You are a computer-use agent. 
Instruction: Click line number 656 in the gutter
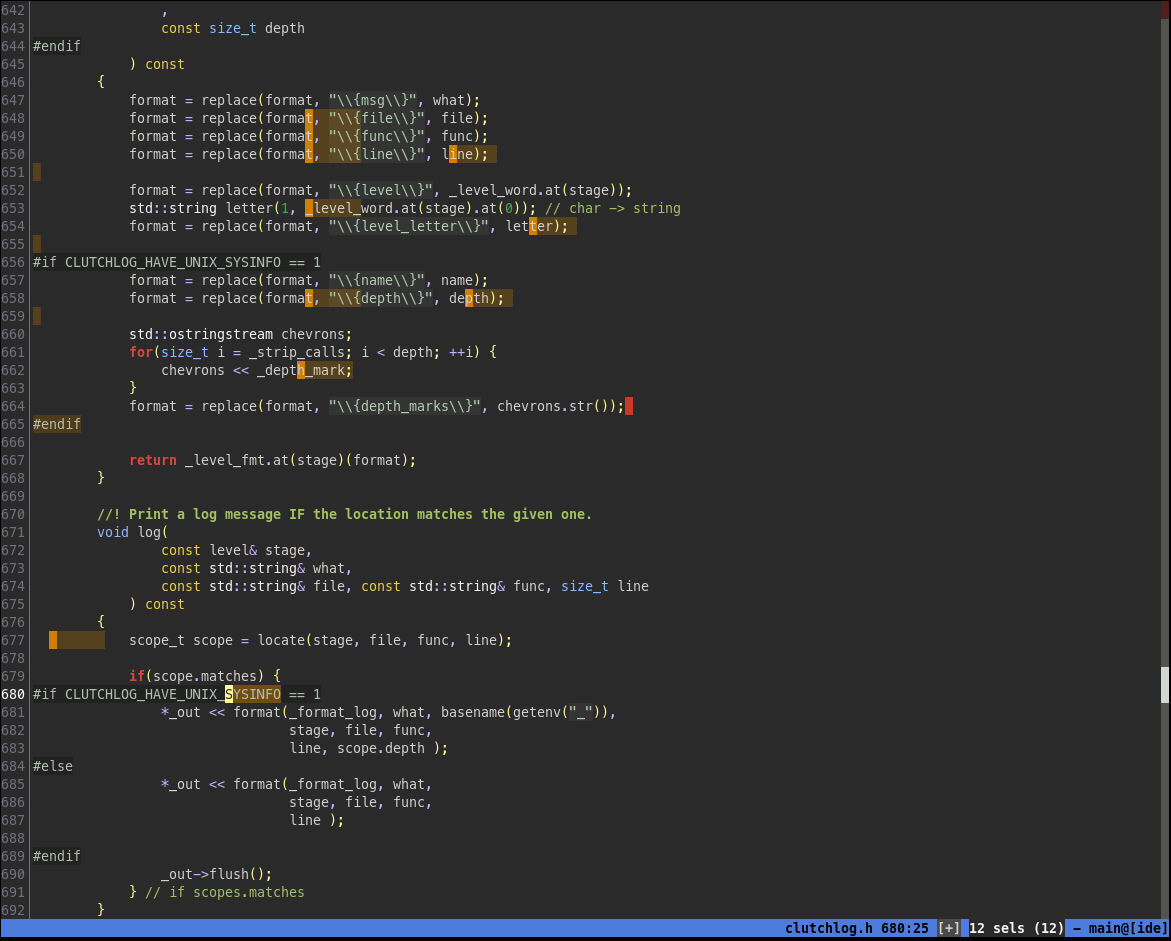(x=14, y=262)
